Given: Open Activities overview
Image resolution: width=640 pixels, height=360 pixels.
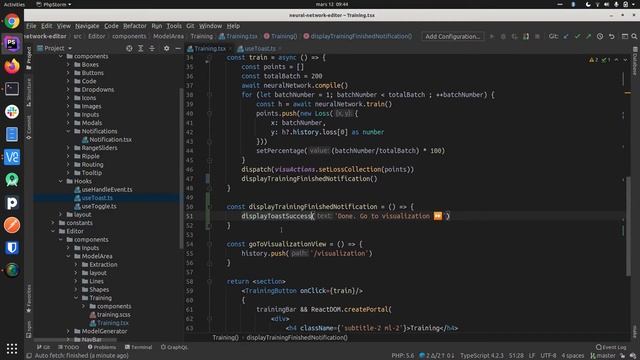Looking at the screenshot, I should (14, 4).
